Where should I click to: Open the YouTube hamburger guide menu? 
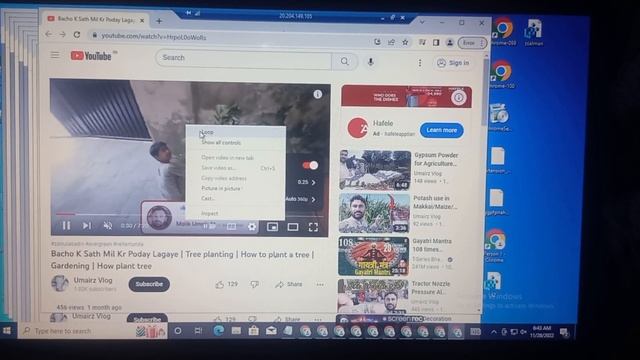(55, 55)
